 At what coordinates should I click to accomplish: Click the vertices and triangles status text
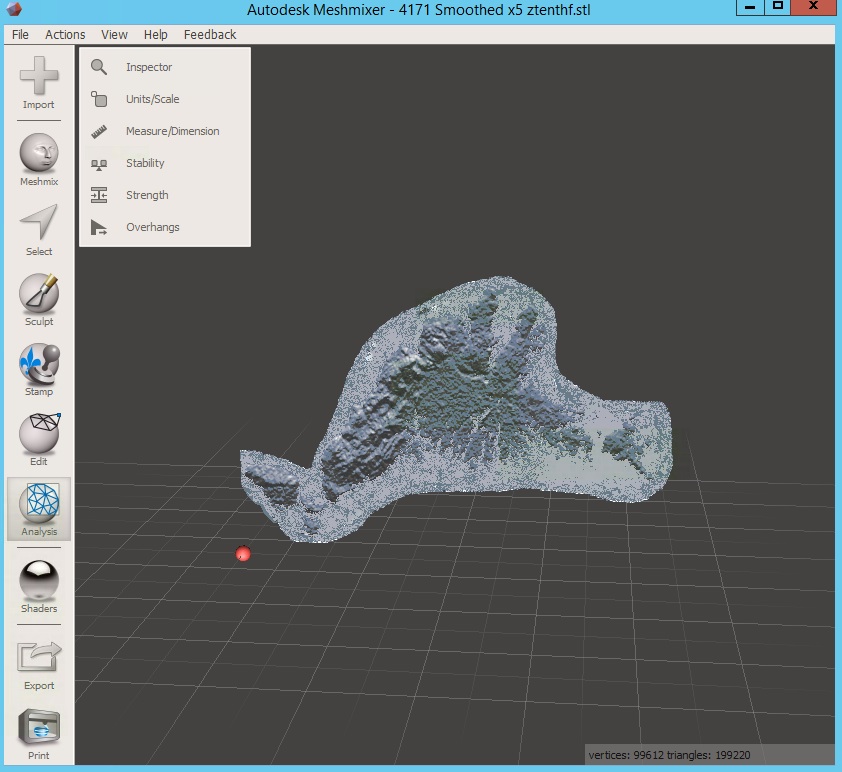[669, 755]
